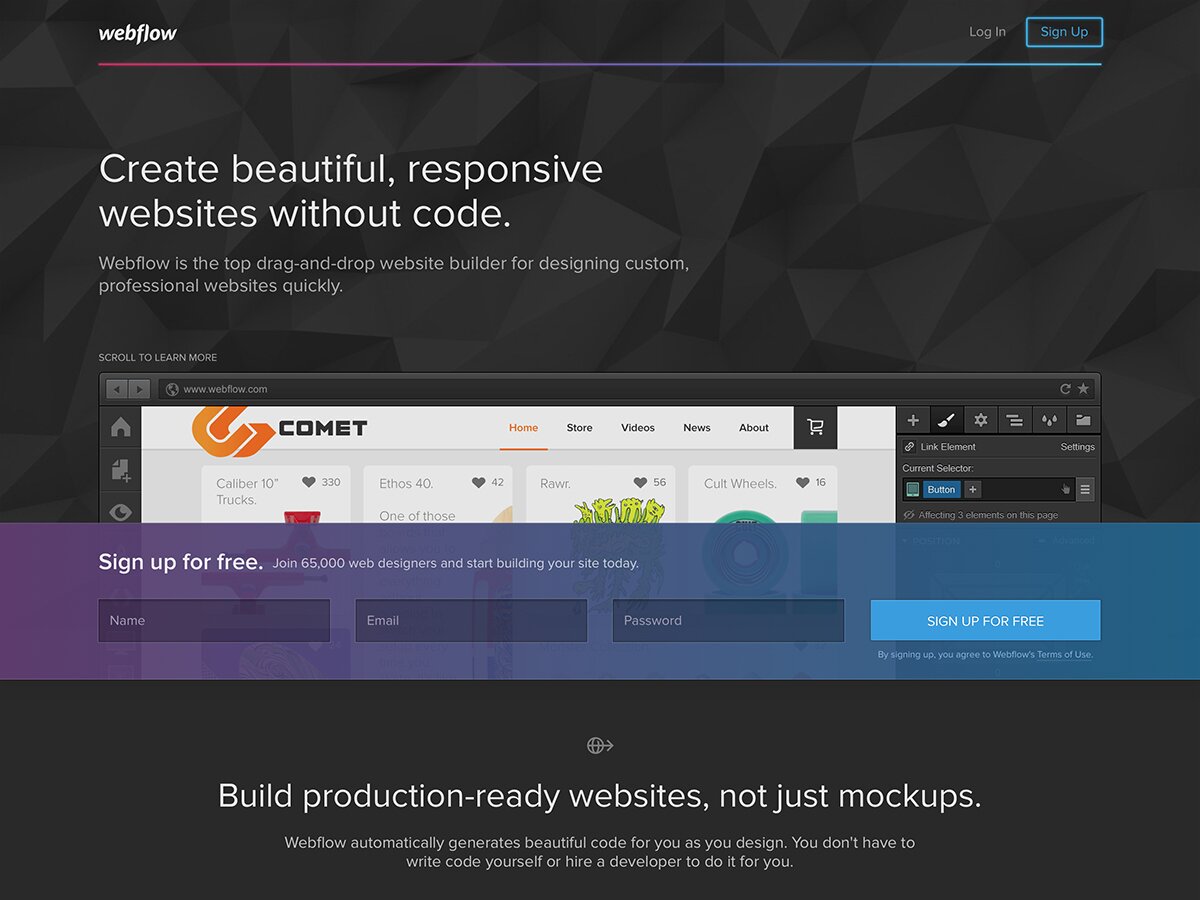Open the shopping cart icon in Comet navbar
Screen dimensions: 1200x900
coord(815,427)
